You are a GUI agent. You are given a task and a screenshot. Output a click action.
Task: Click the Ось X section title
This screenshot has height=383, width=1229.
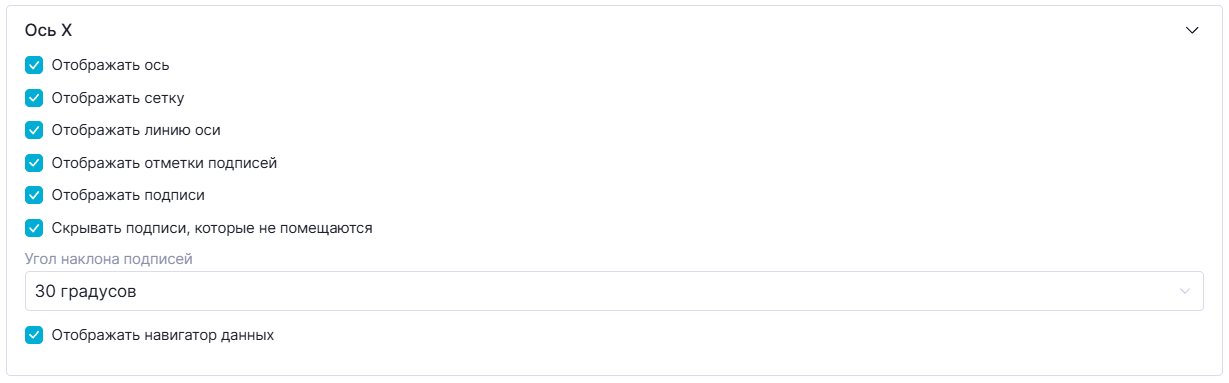pyautogui.click(x=48, y=30)
